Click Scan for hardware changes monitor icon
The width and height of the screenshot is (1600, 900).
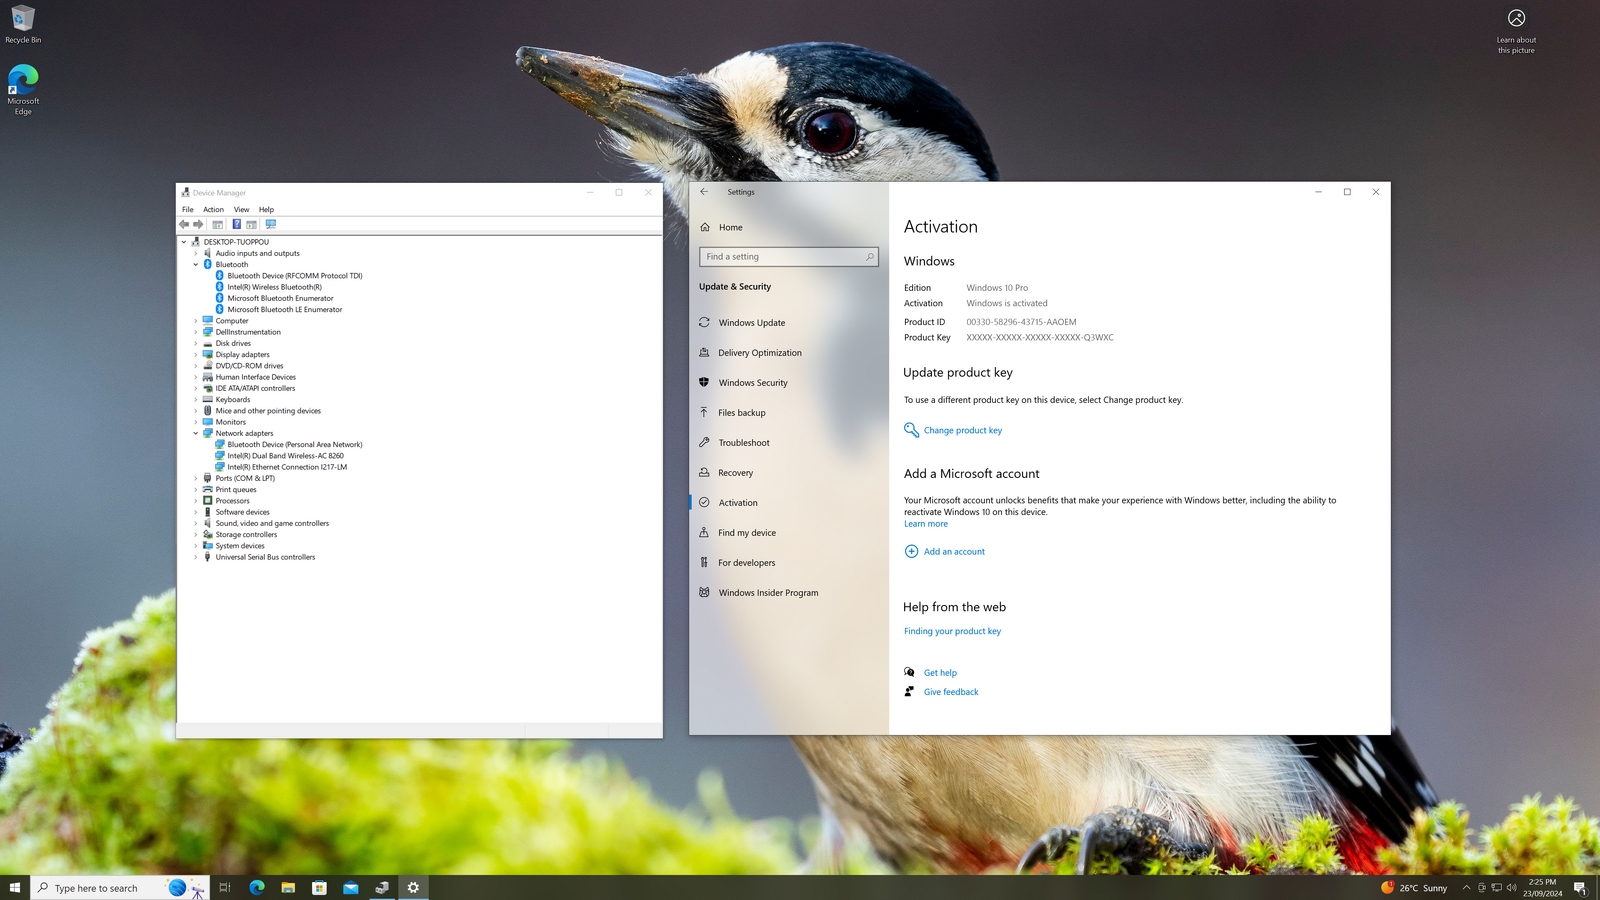coord(271,224)
